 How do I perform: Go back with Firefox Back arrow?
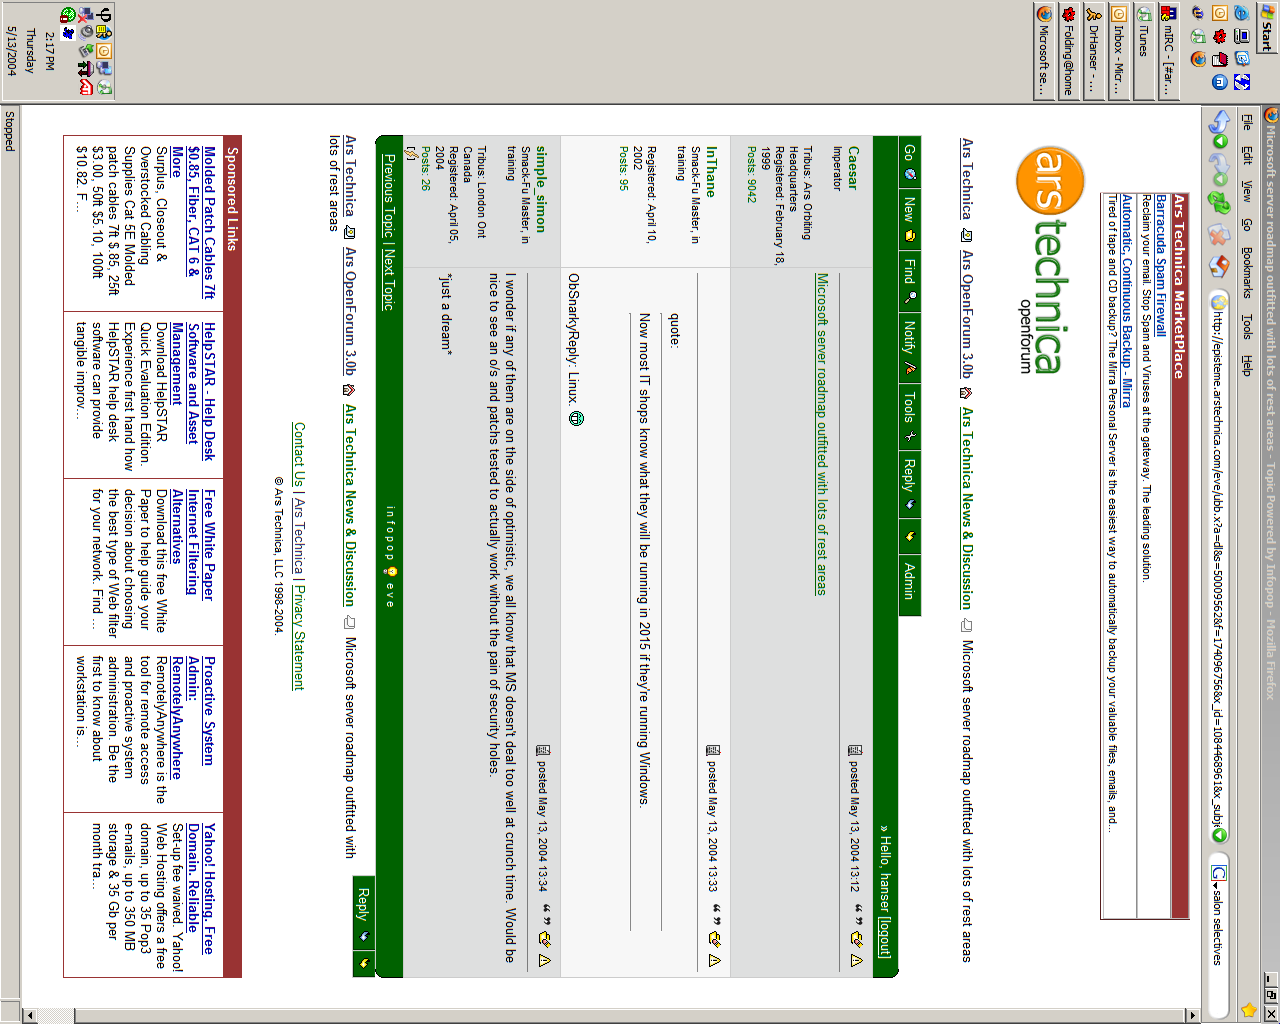pos(1219,123)
